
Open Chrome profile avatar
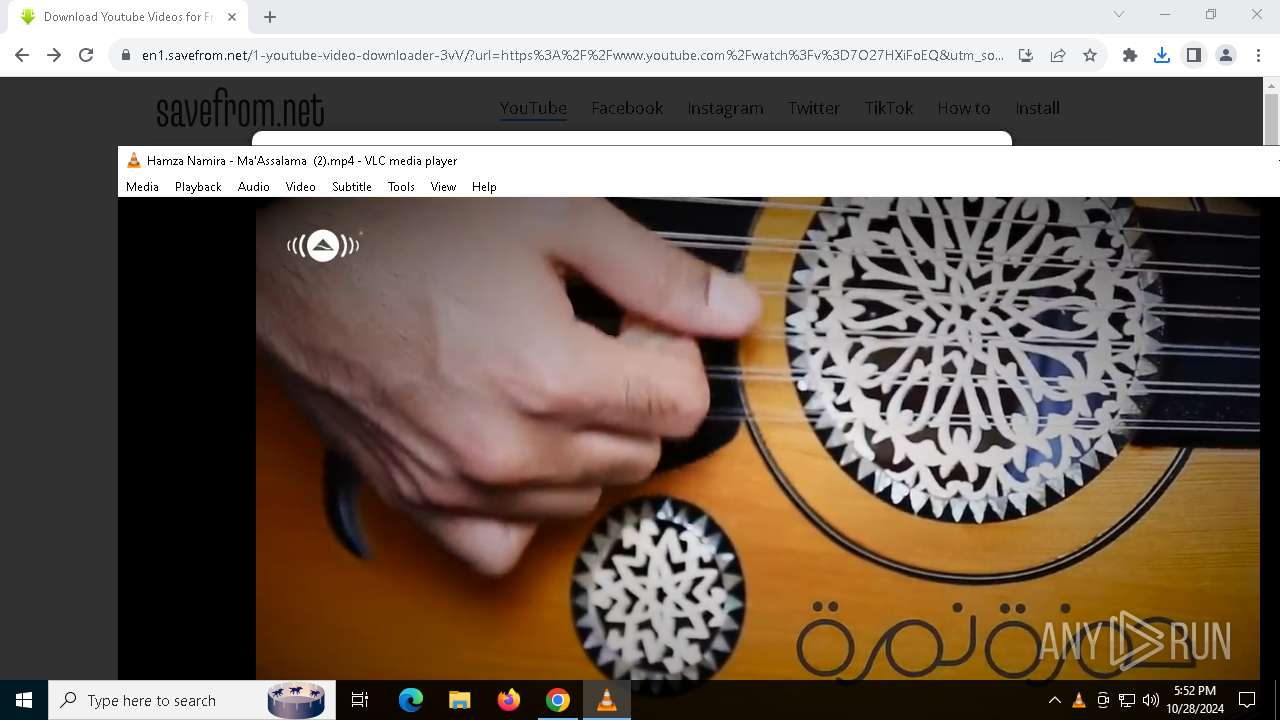(x=1226, y=56)
